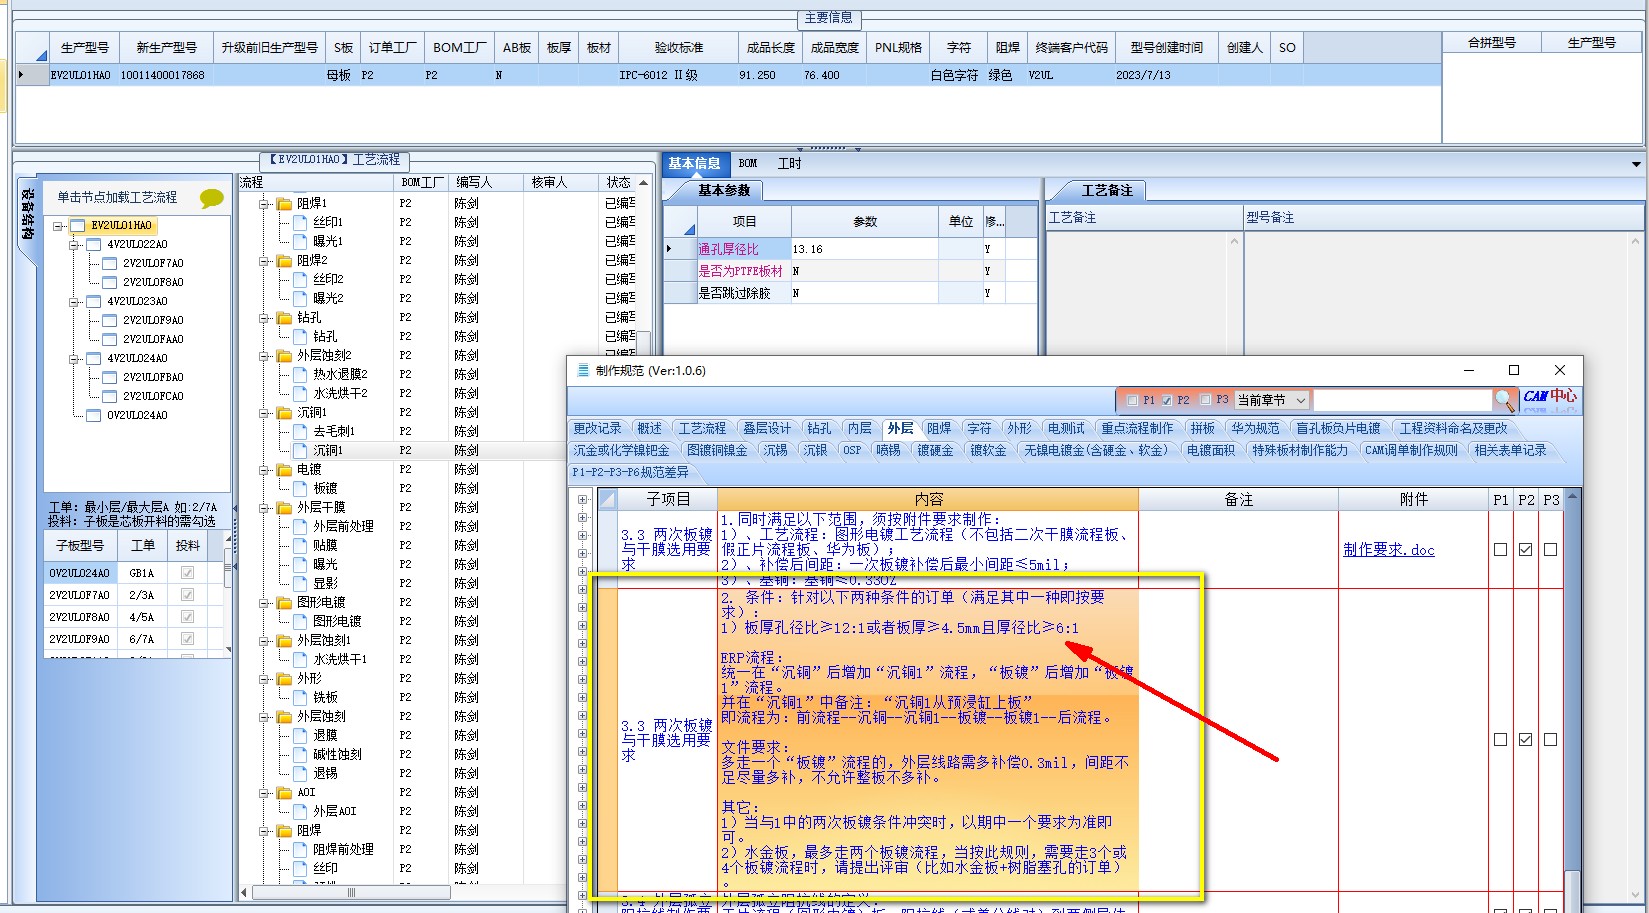Image resolution: width=1649 pixels, height=913 pixels.
Task: Open the 设备结构 vertical side tab
Action: [x=27, y=214]
